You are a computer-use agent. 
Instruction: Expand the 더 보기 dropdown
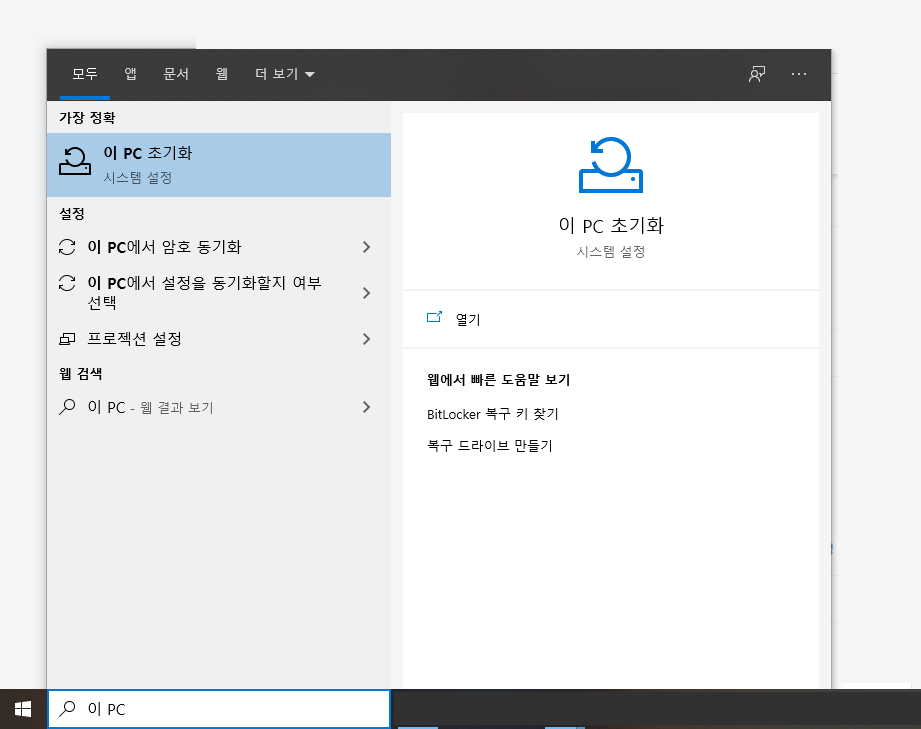tap(284, 74)
